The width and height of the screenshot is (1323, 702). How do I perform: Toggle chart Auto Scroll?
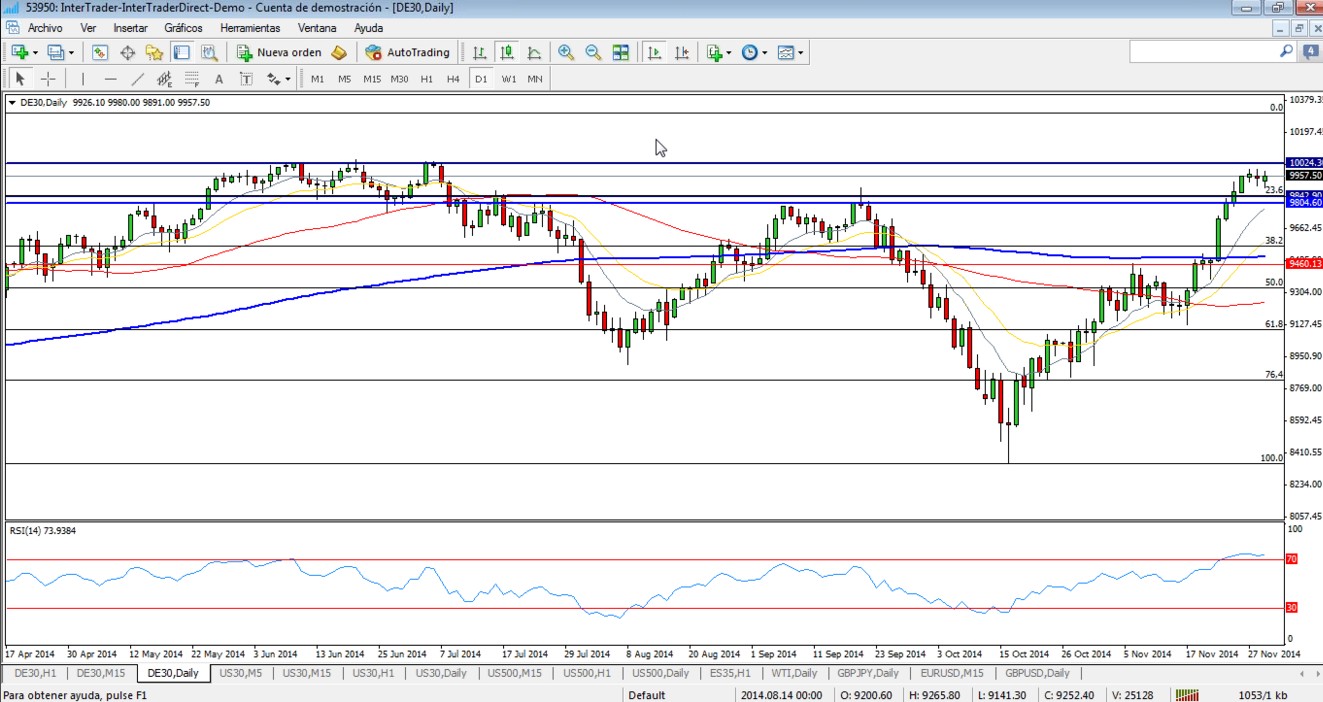tap(655, 52)
